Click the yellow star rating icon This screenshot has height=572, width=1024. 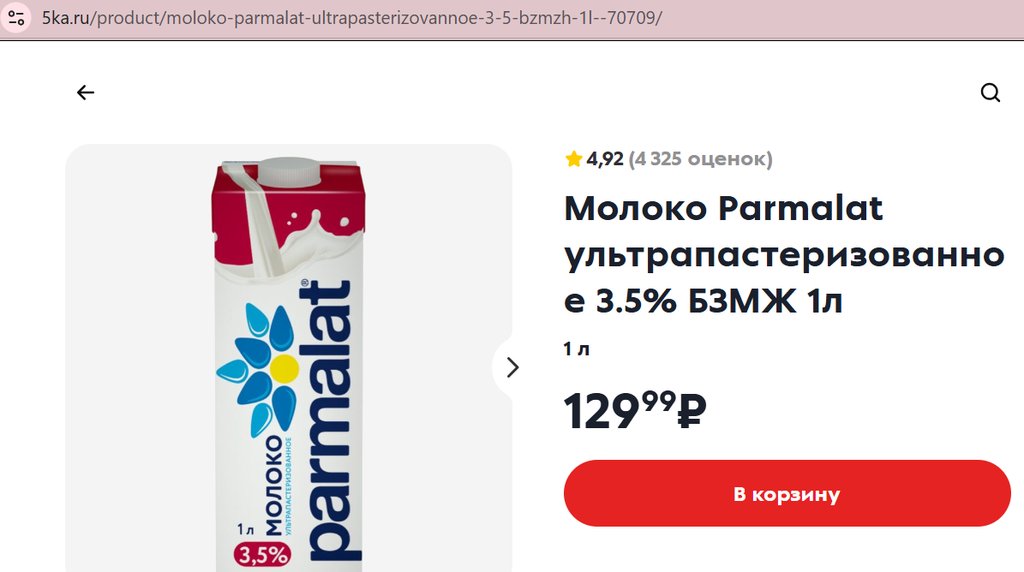(573, 159)
